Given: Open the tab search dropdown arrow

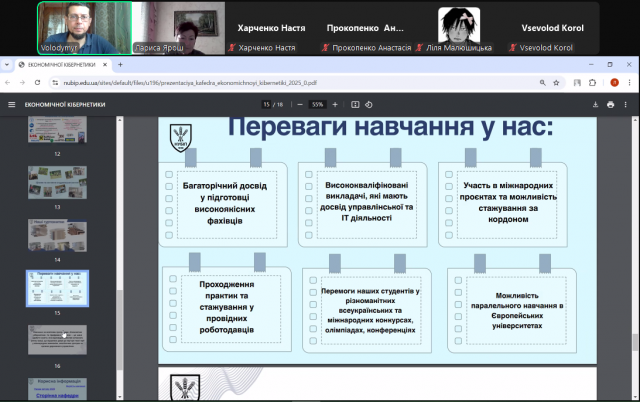Looking at the screenshot, I should point(8,65).
